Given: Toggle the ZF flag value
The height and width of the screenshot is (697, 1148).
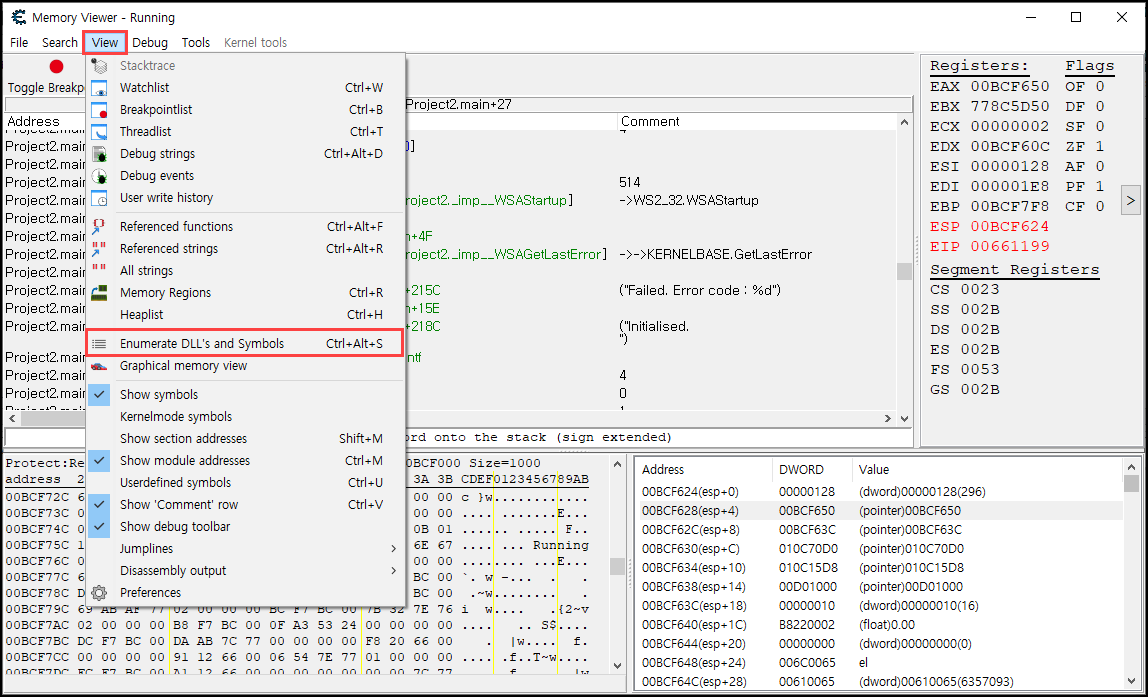Looking at the screenshot, I should (x=1100, y=146).
